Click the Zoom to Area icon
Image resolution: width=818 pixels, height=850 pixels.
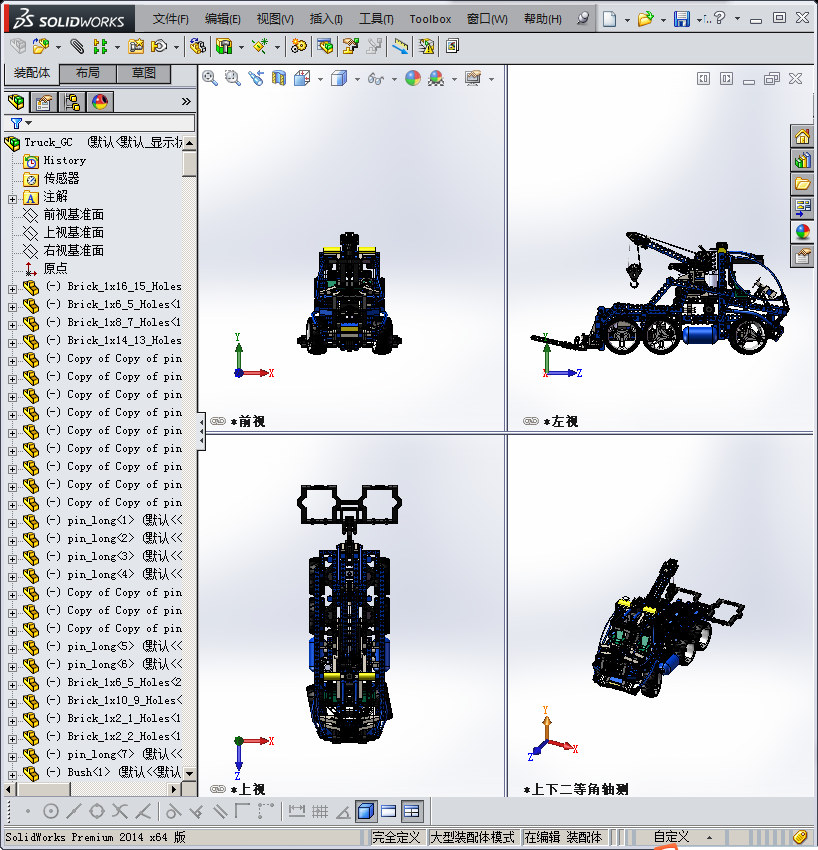coord(233,79)
